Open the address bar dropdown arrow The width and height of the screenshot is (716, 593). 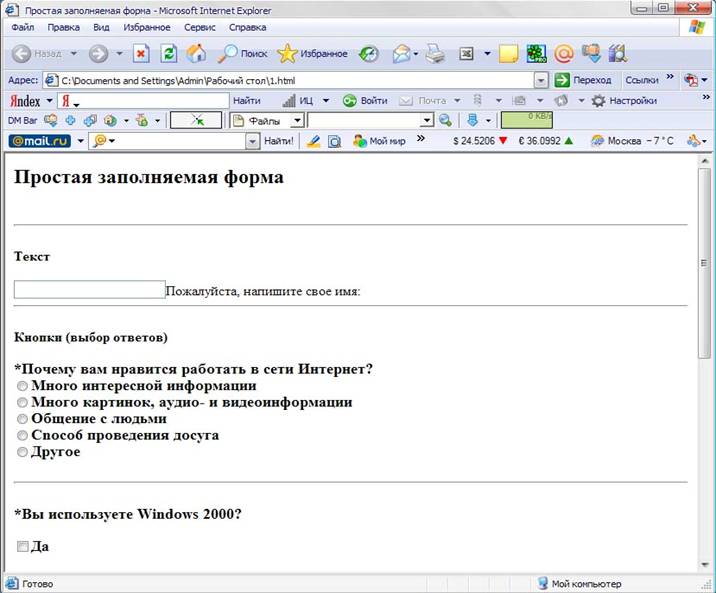[x=541, y=81]
